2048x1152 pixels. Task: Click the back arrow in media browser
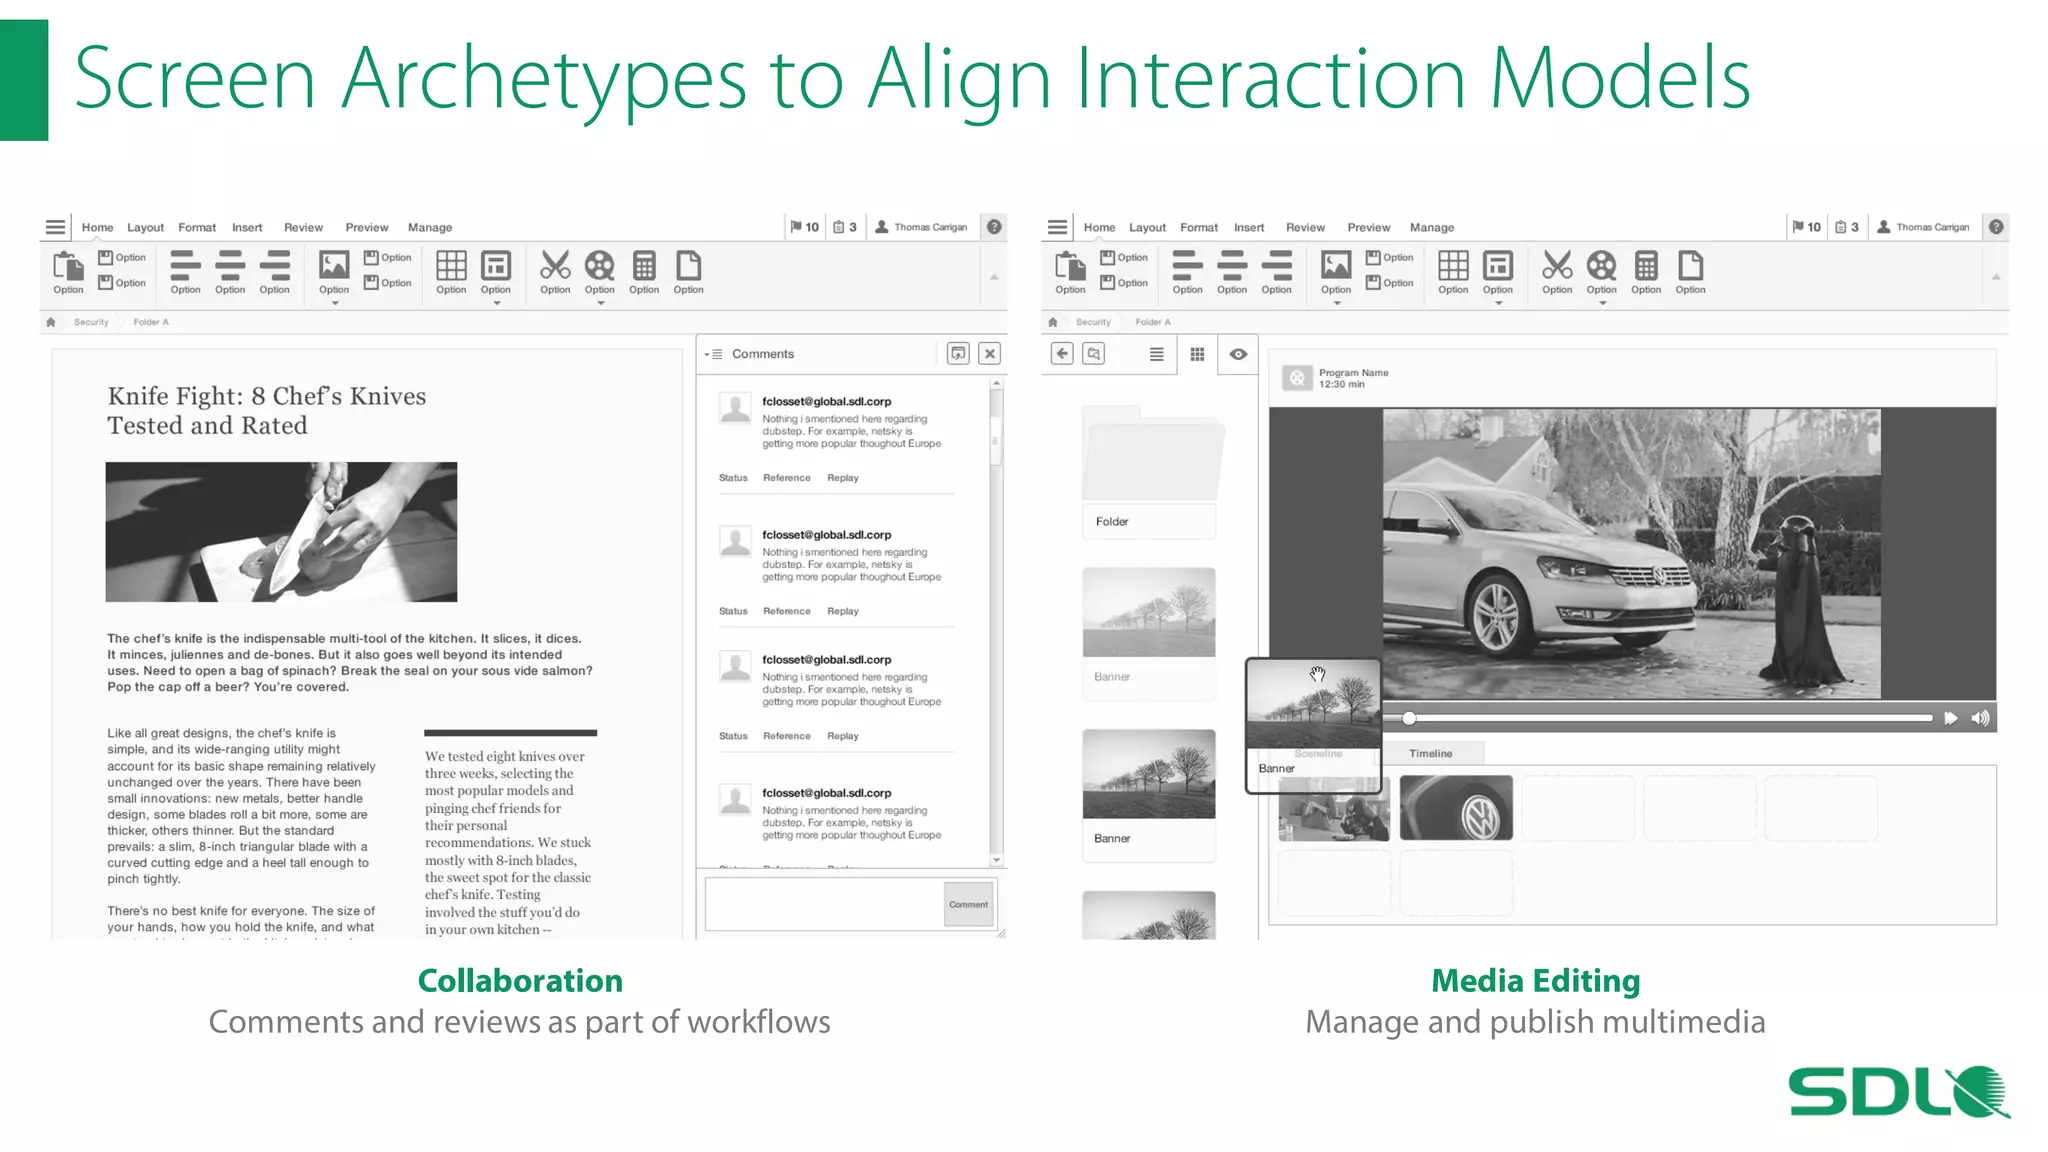click(x=1062, y=353)
